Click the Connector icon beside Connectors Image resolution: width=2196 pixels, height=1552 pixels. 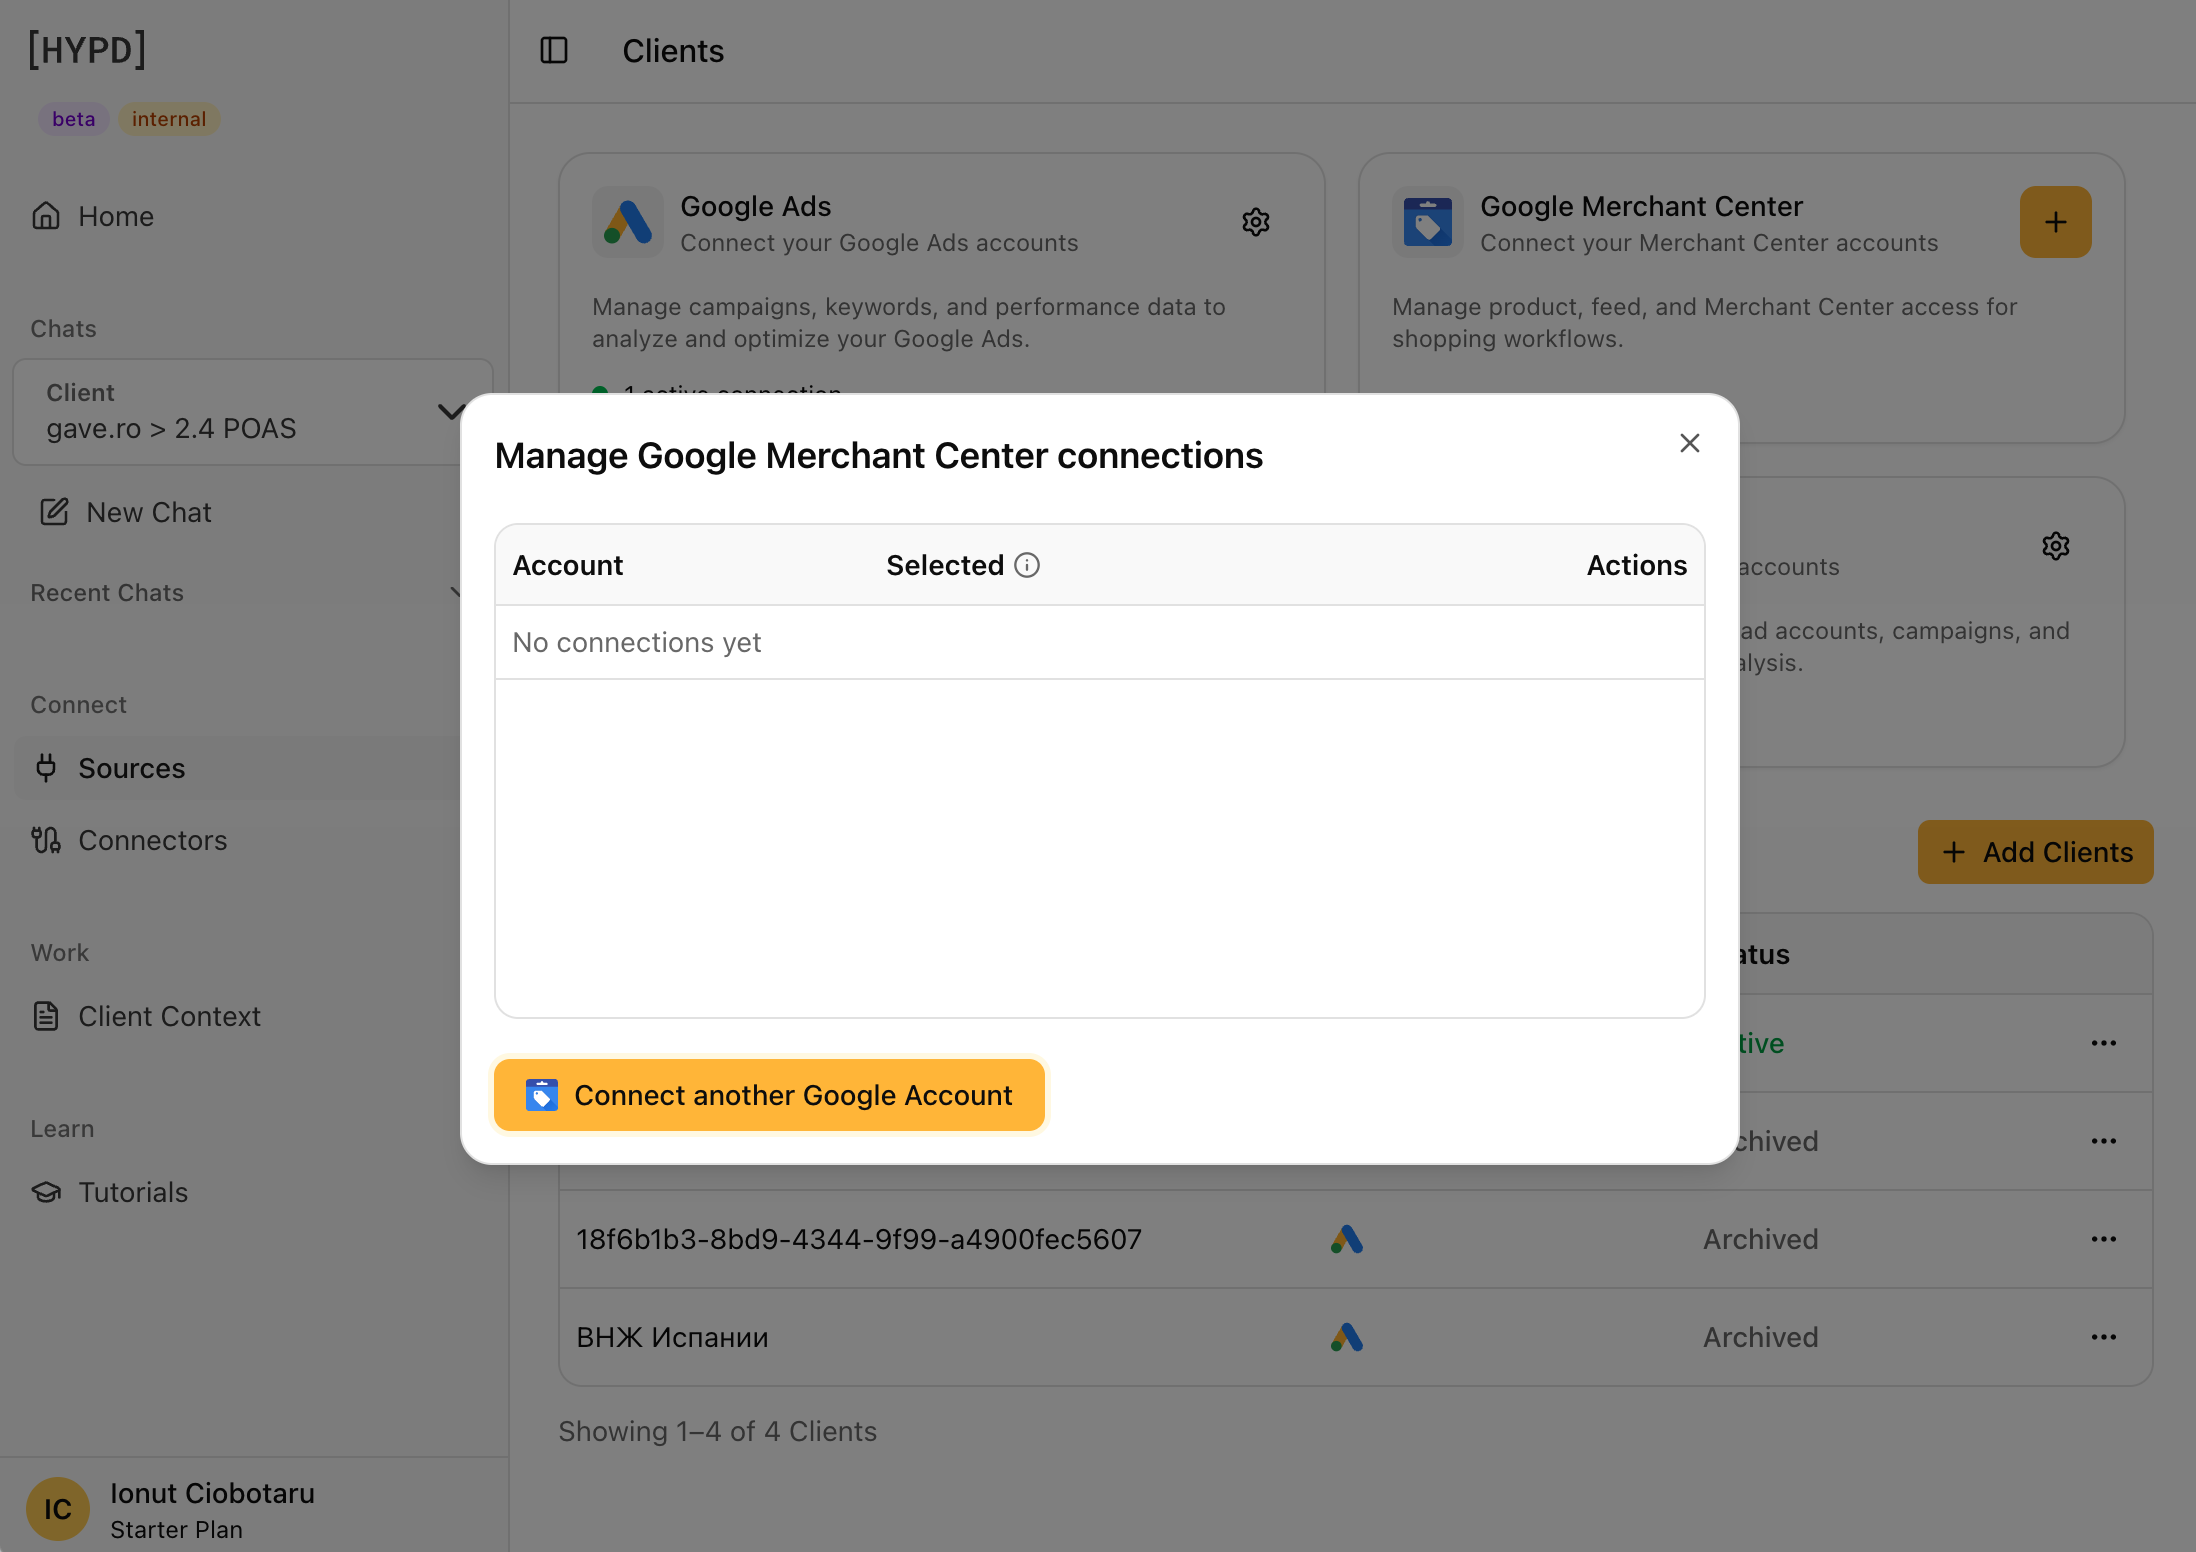46,840
